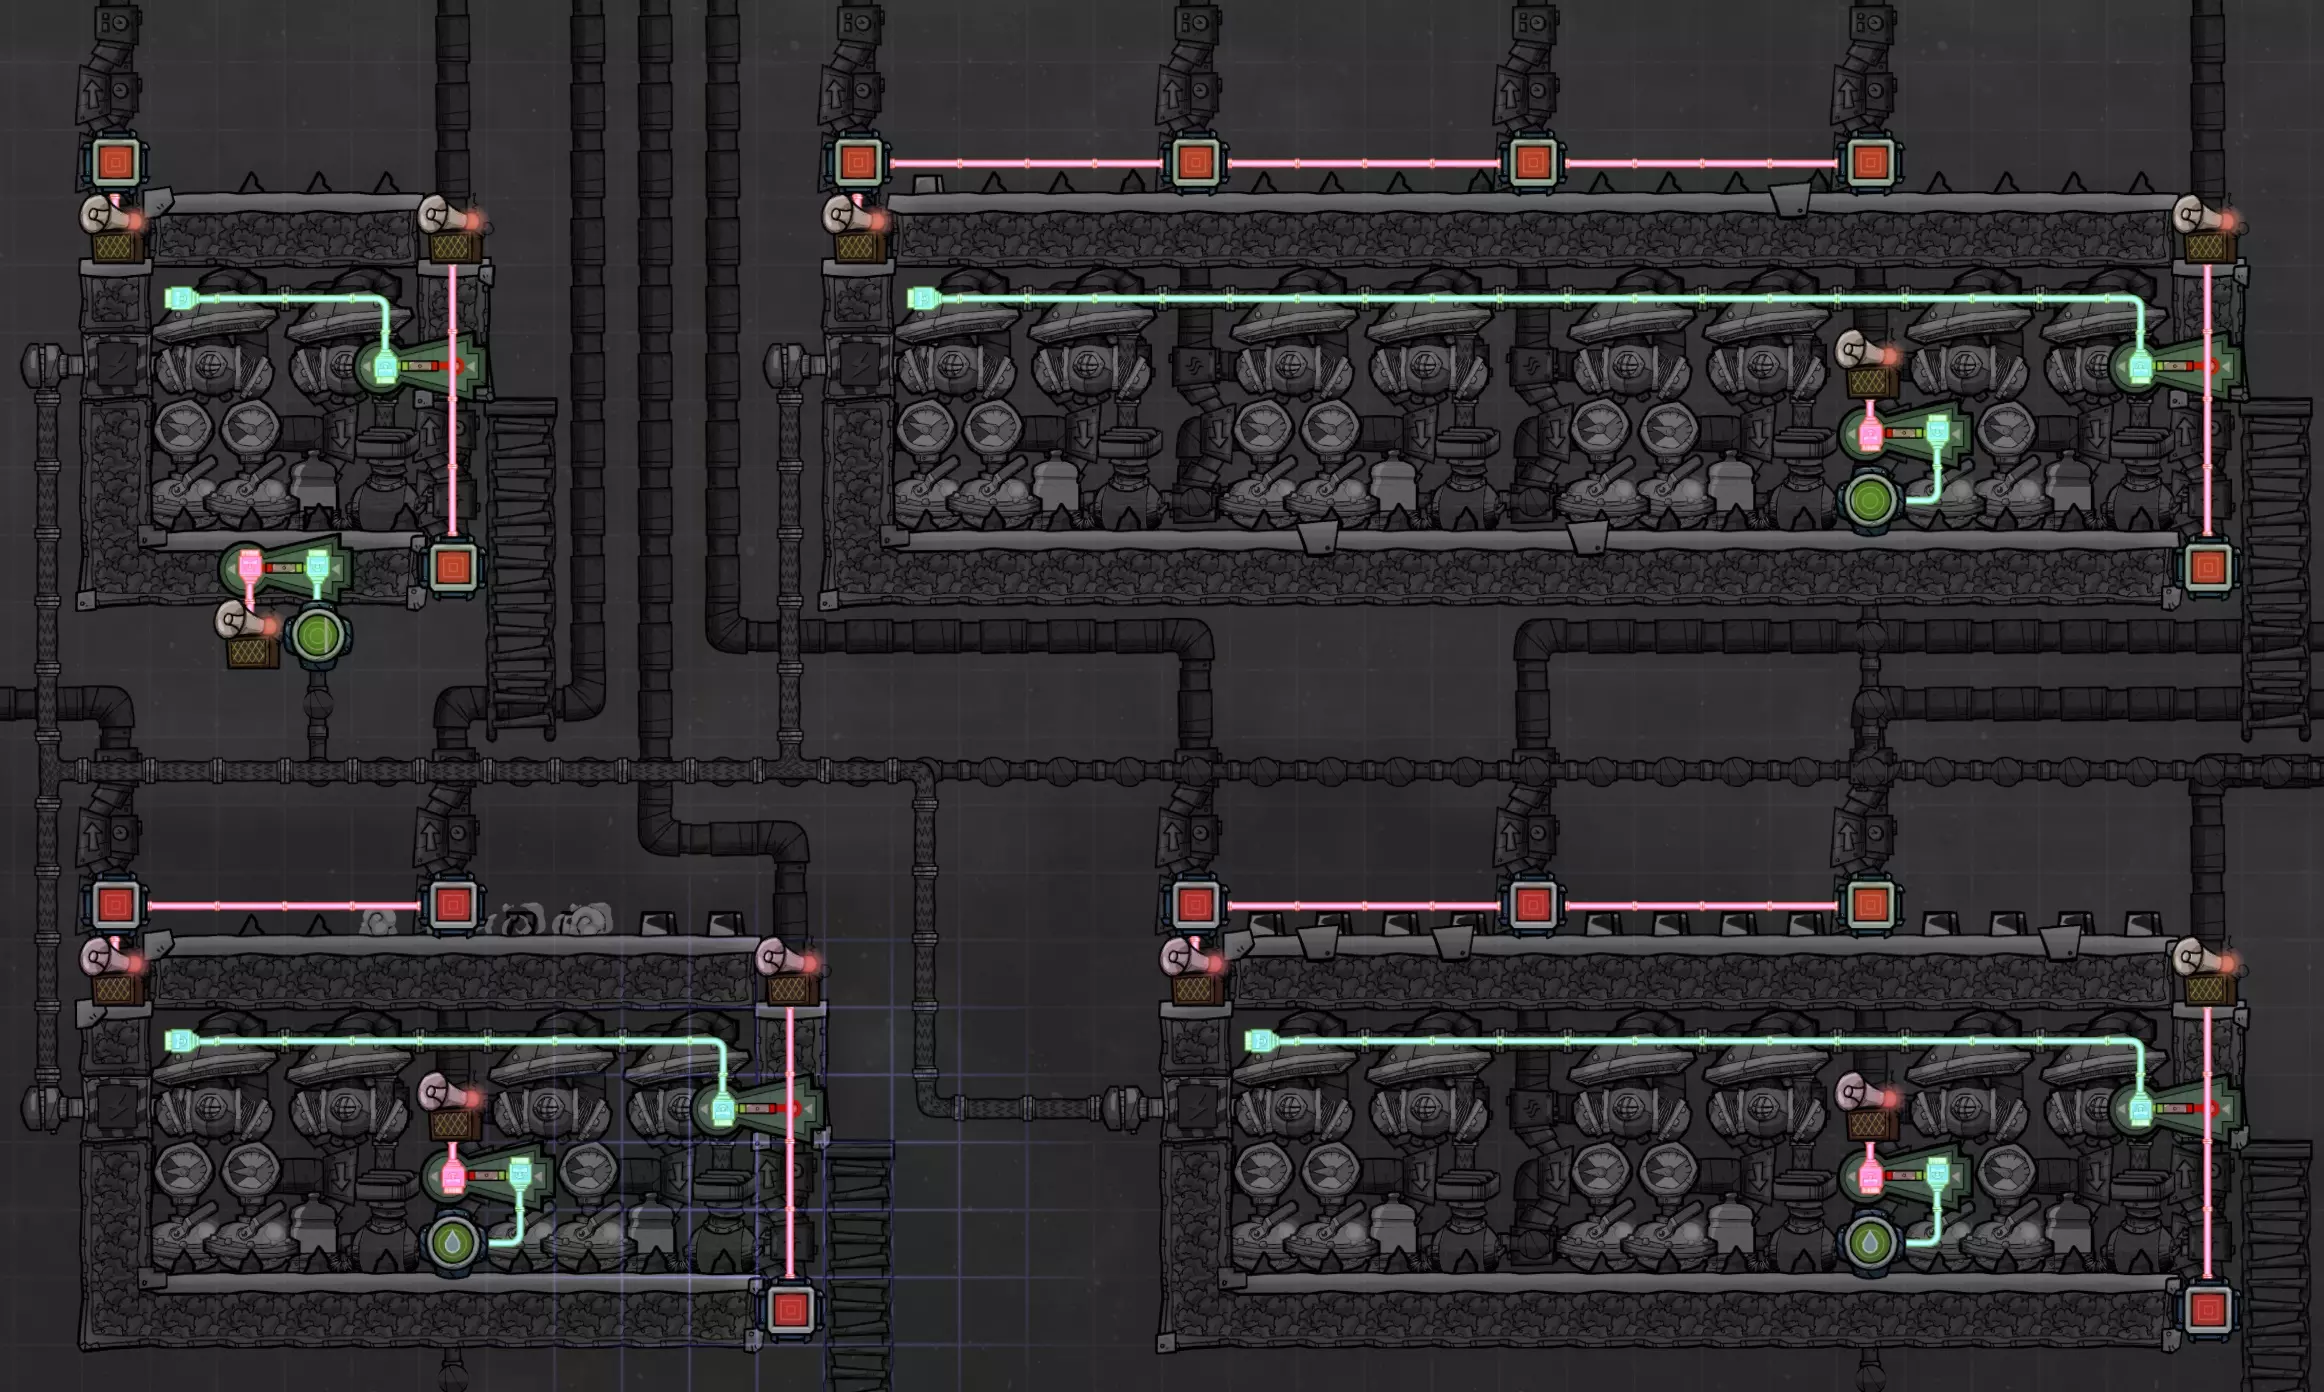Screen dimensions: 2324x1392
Task: Select the middle red sensor above bottom-right room
Action: click(1531, 905)
